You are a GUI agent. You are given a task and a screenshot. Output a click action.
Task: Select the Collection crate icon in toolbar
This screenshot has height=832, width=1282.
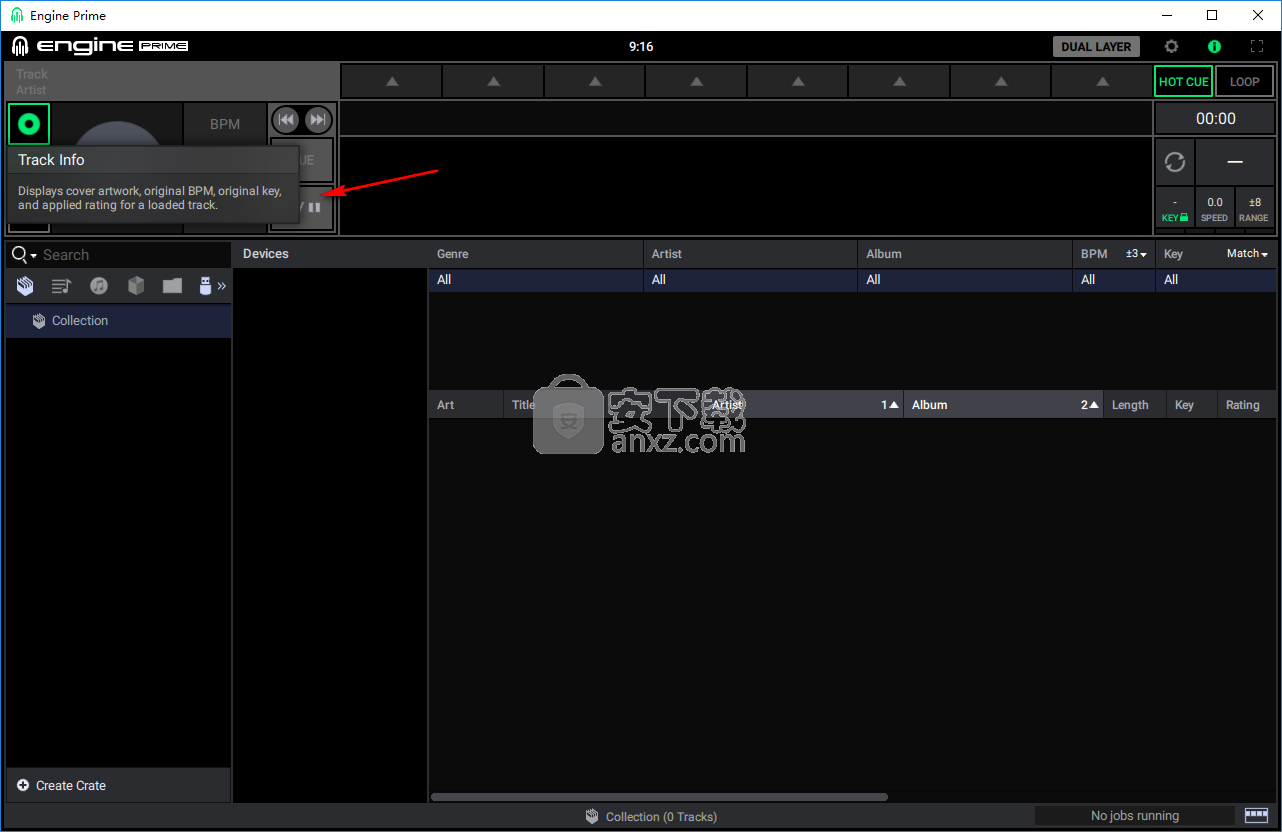[25, 286]
